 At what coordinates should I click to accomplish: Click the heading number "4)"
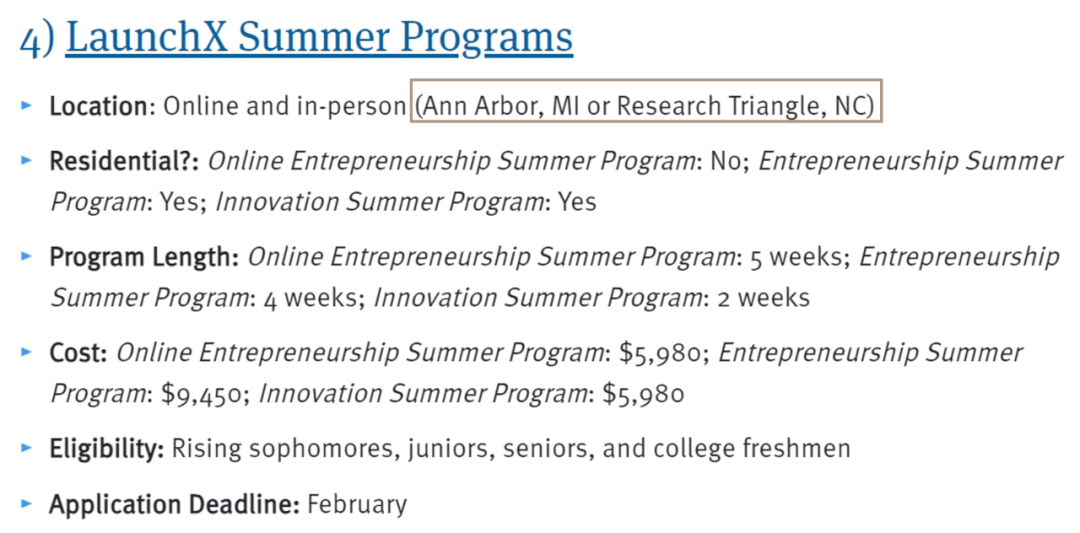pyautogui.click(x=37, y=41)
